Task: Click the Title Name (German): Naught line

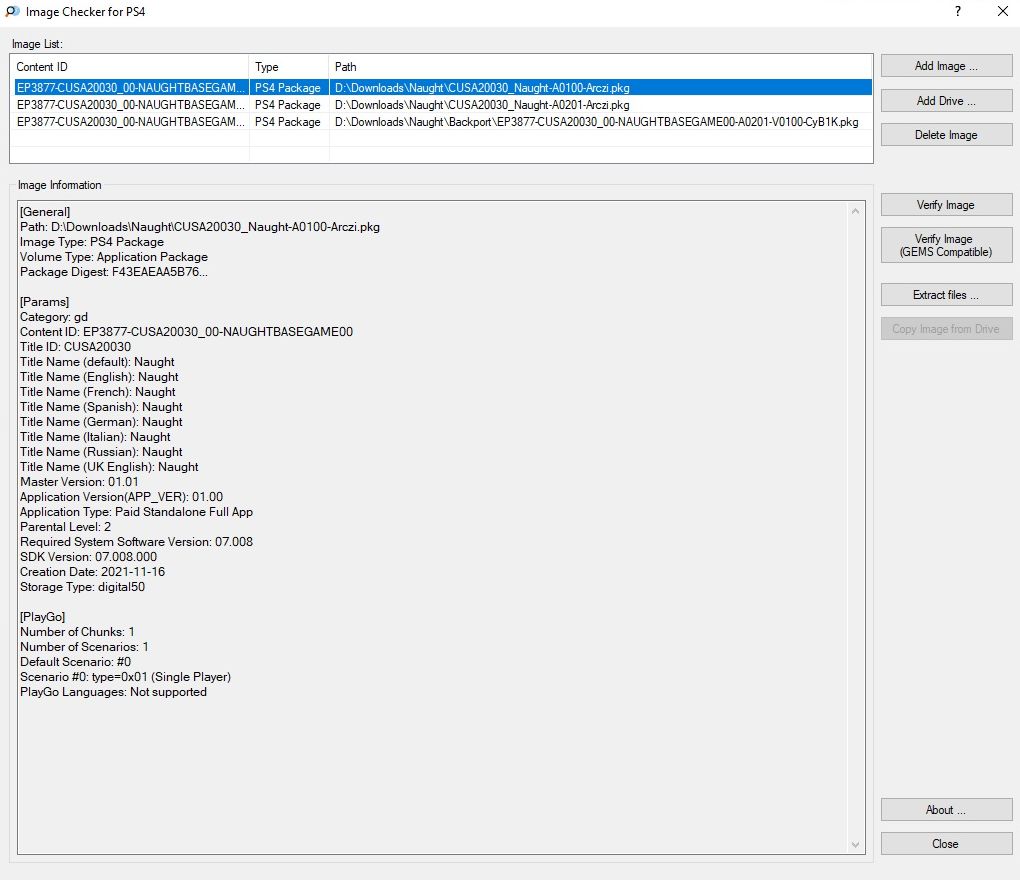Action: 101,422
